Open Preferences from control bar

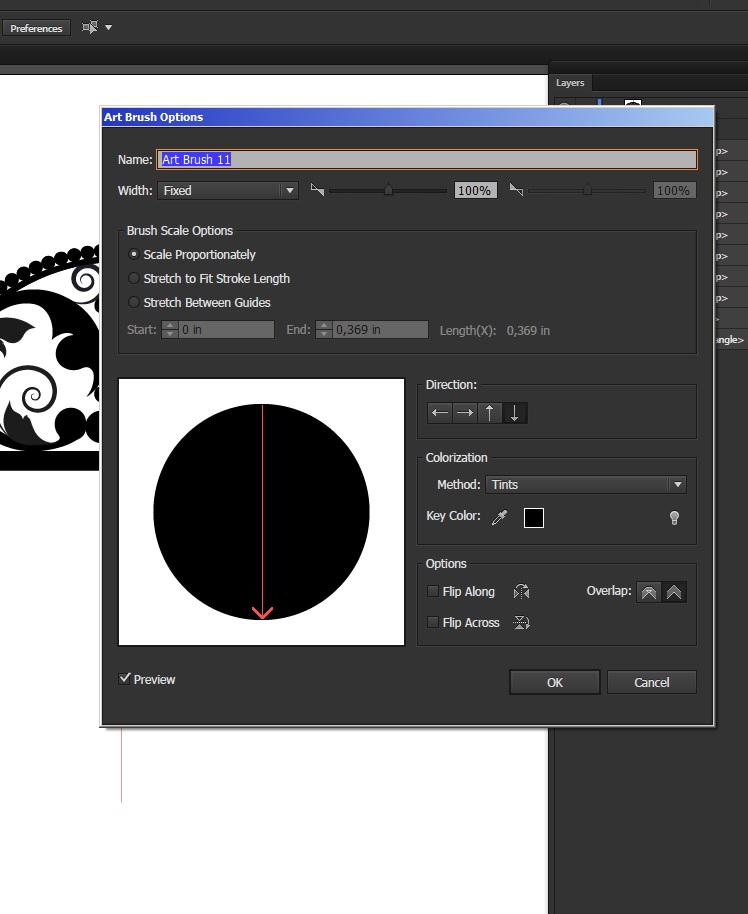36,28
